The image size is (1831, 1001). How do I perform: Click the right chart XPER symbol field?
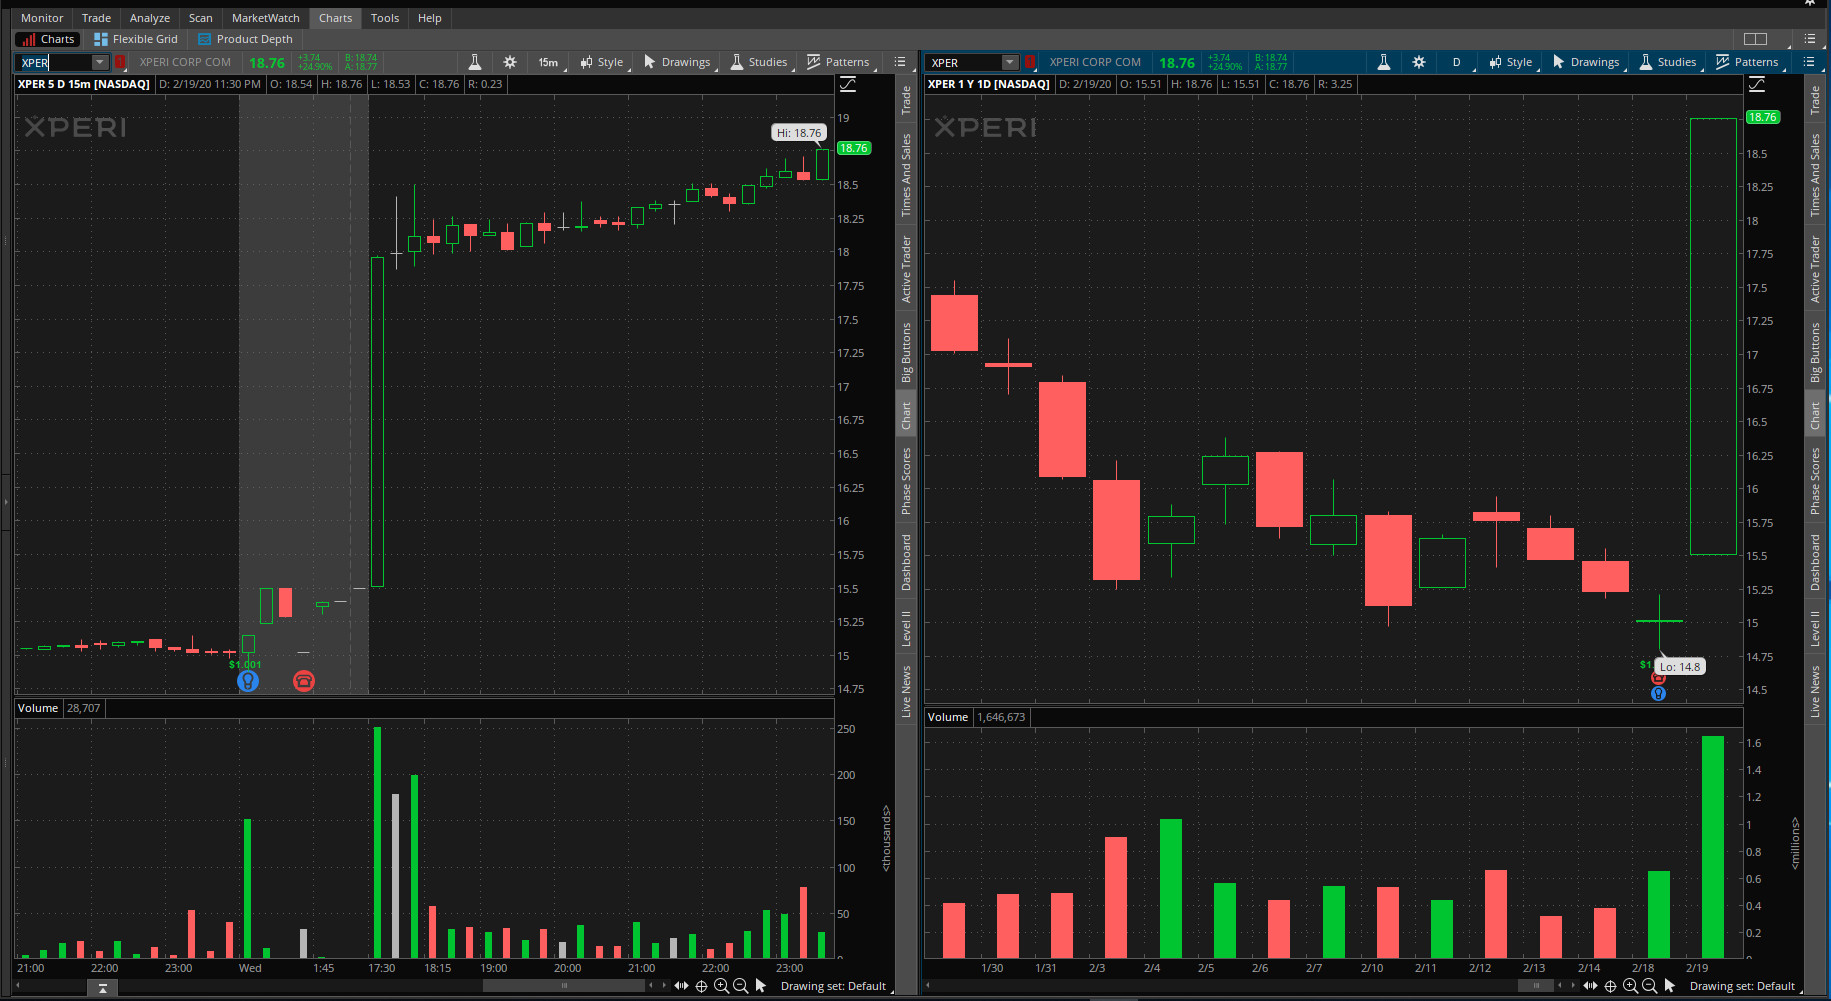[965, 62]
